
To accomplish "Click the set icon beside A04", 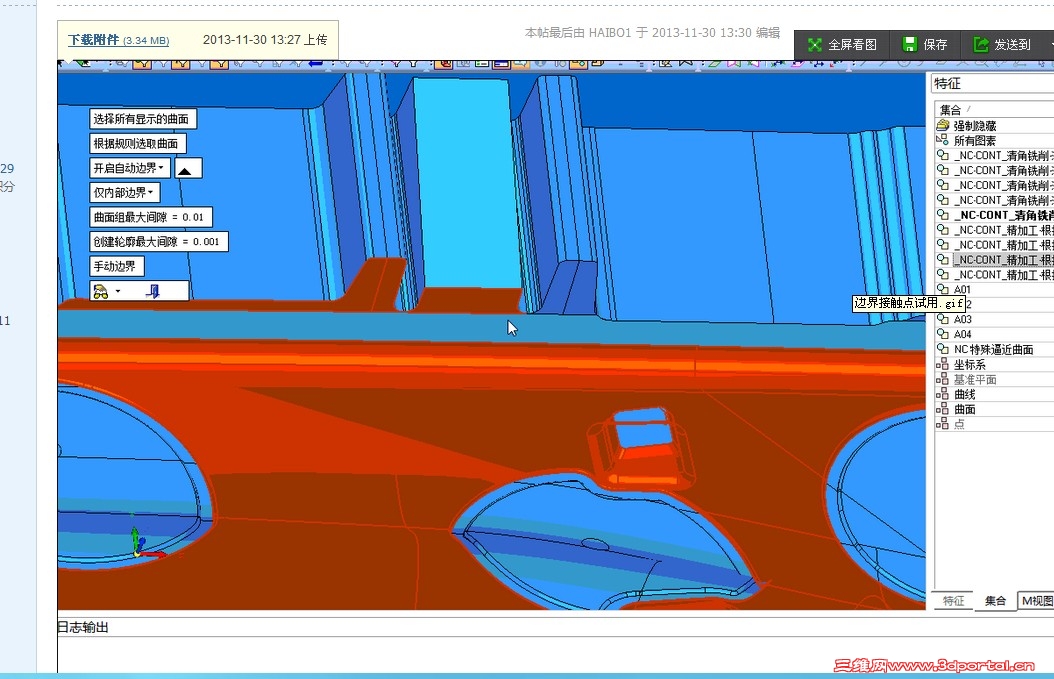I will tap(942, 334).
